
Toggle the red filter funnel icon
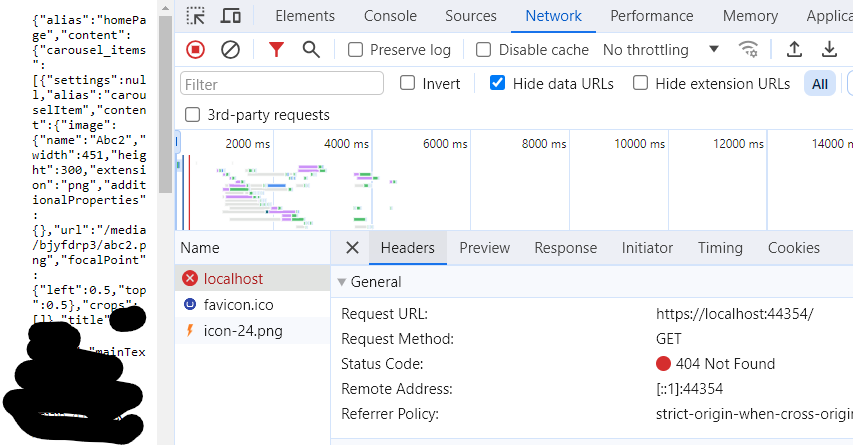click(276, 50)
